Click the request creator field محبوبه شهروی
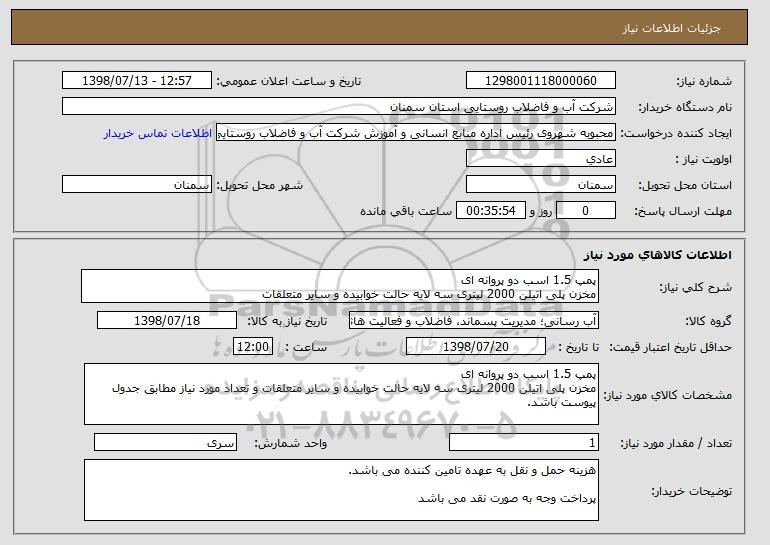 coord(416,133)
